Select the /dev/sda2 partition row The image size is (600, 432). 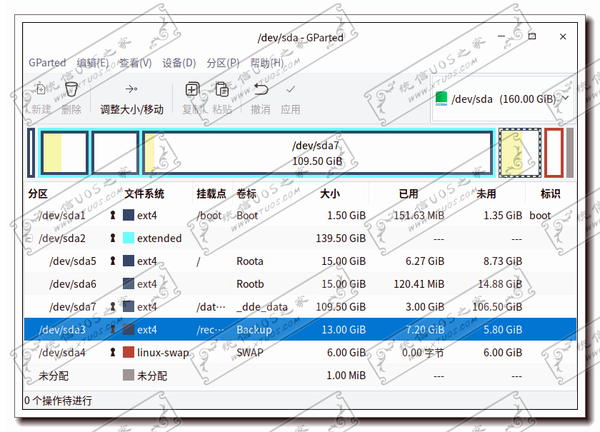click(300, 238)
